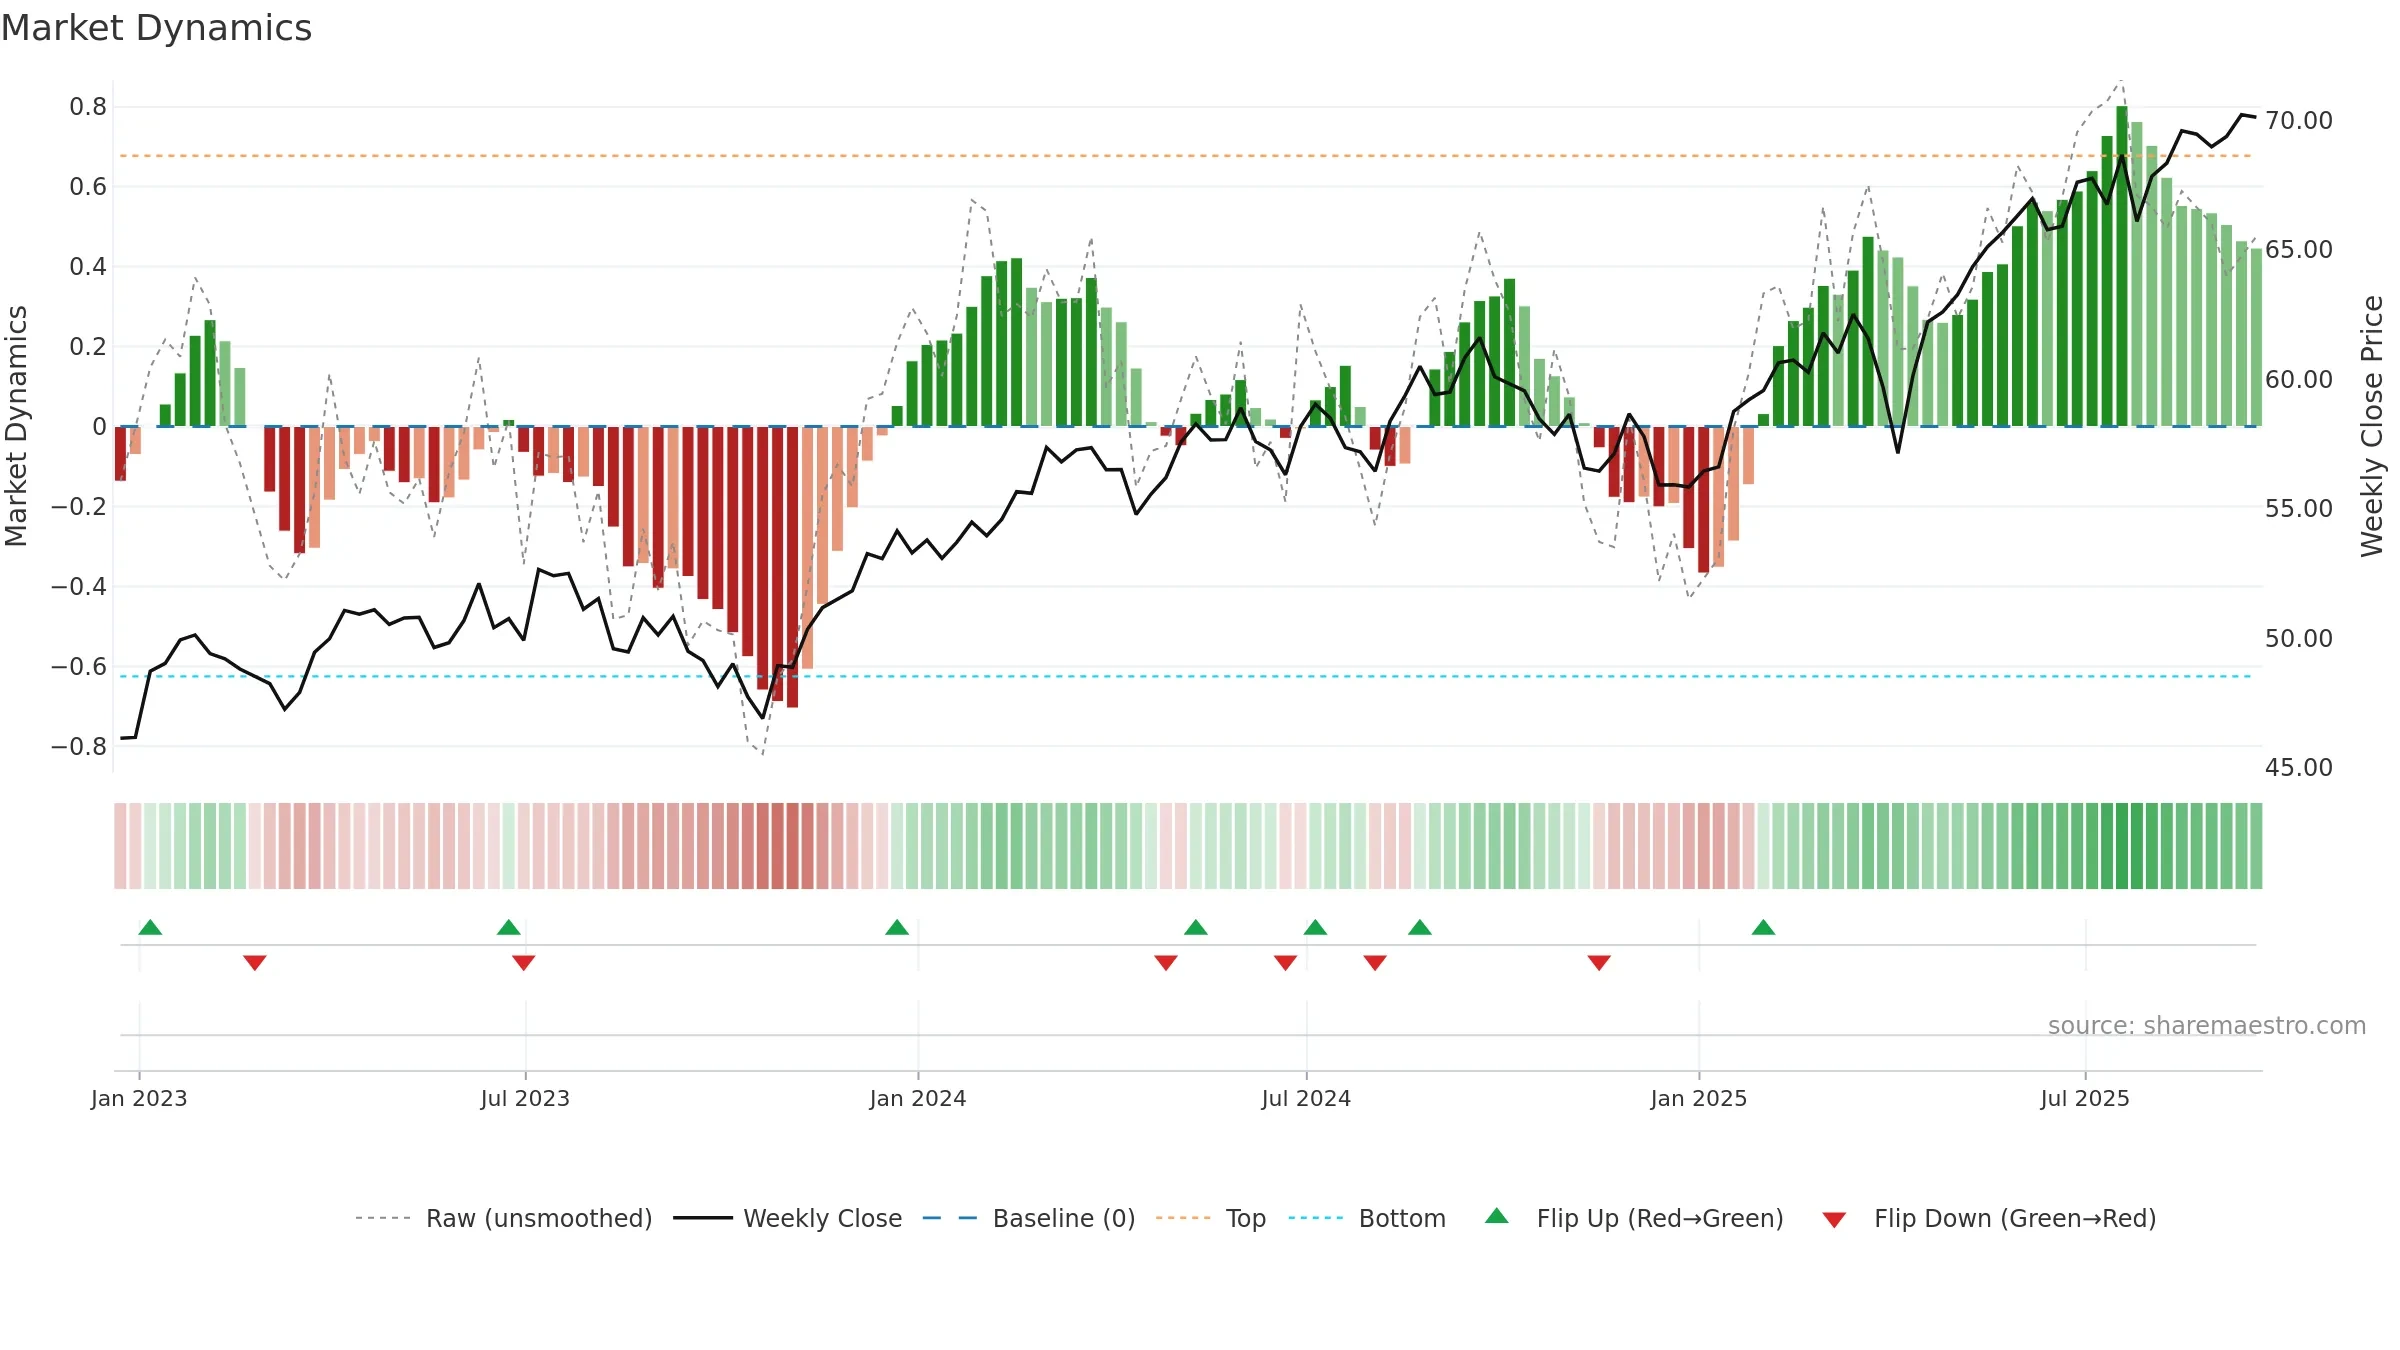Click the Jan 2024 x-axis label
The width and height of the screenshot is (2400, 1350).
[x=918, y=1098]
